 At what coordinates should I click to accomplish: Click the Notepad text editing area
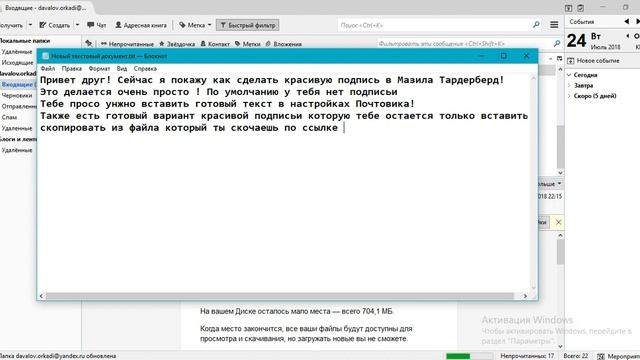coord(284,182)
